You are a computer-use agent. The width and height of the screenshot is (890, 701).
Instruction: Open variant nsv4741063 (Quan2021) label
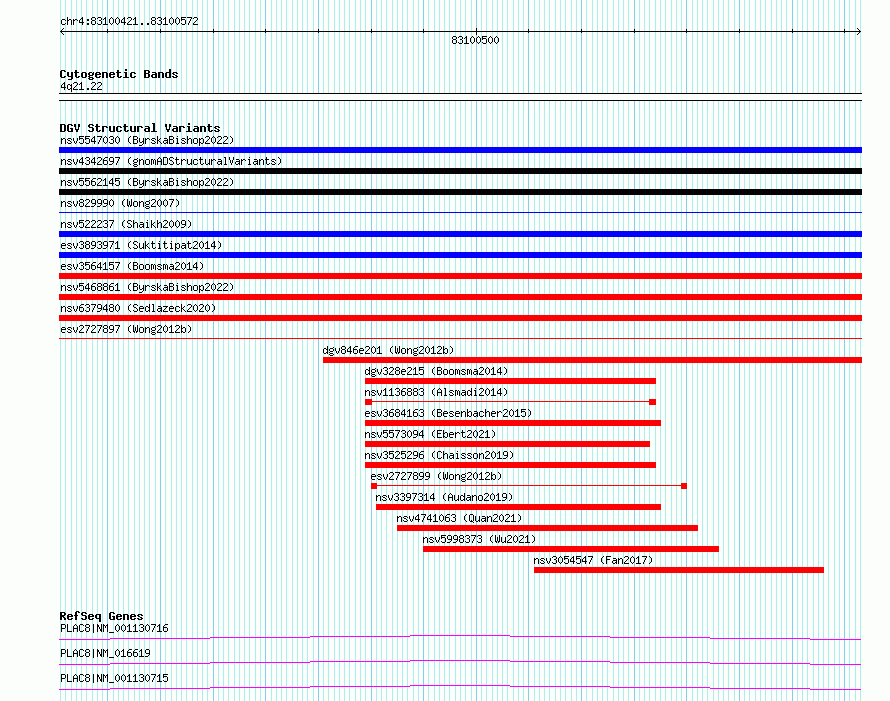pos(459,518)
